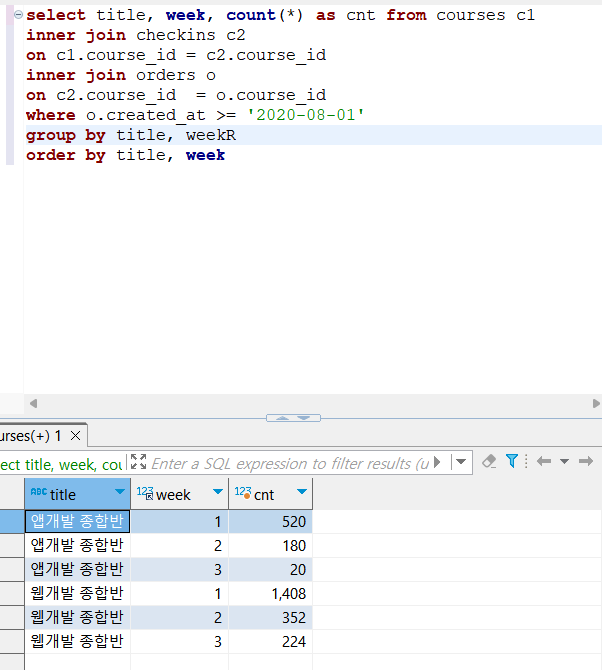Open custom filters funnel icon
The height and width of the screenshot is (670, 602).
click(x=512, y=461)
